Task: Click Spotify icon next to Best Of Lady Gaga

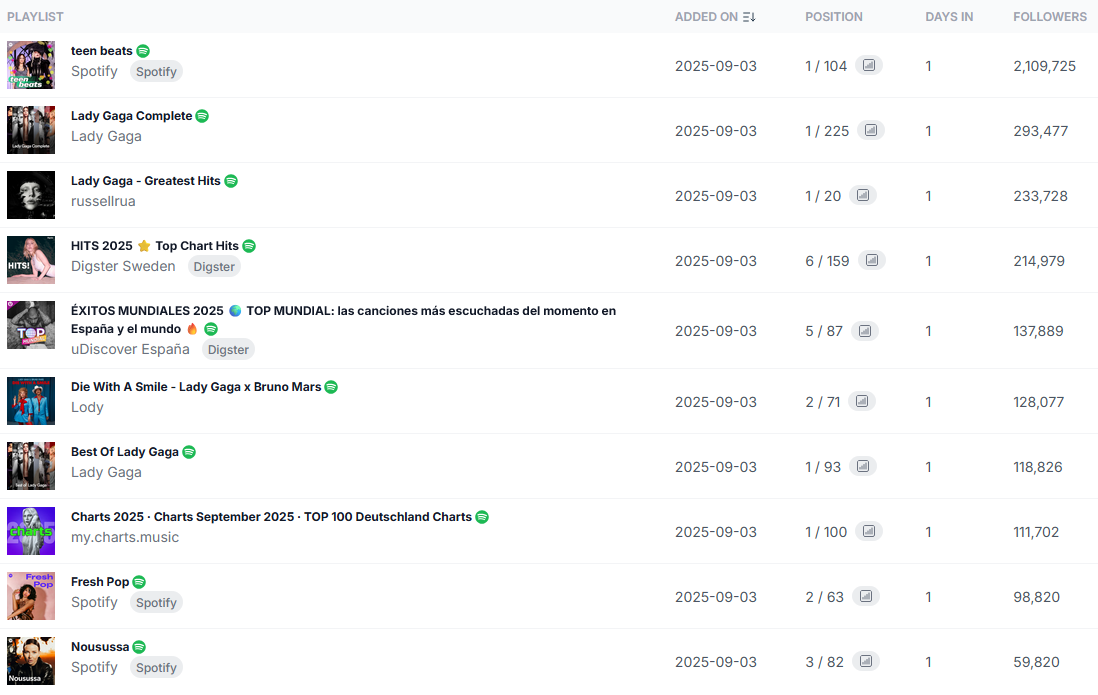Action: tap(189, 452)
